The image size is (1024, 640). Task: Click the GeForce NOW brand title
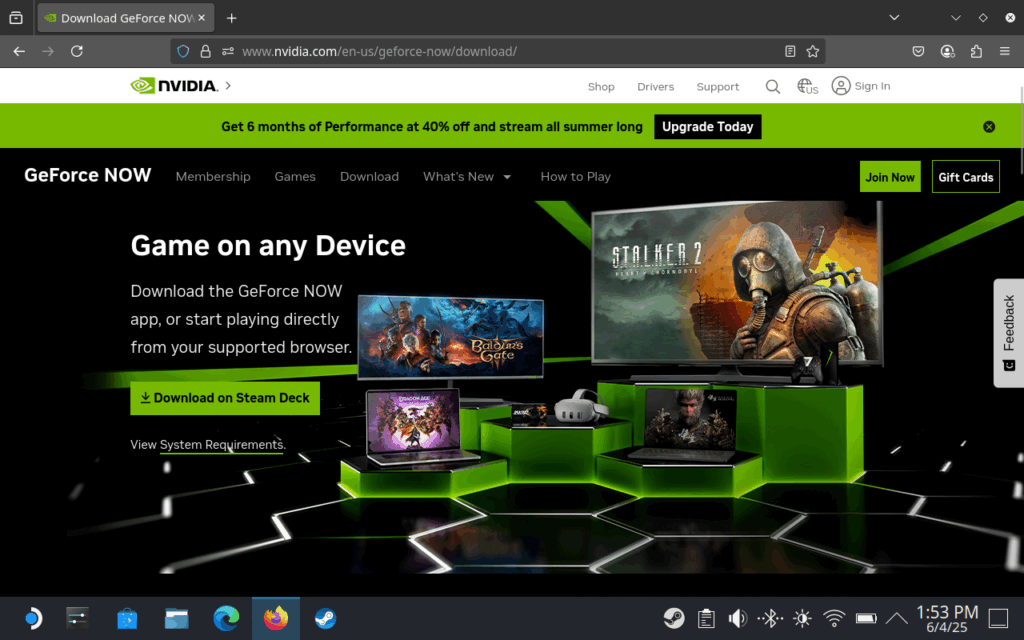tap(88, 175)
